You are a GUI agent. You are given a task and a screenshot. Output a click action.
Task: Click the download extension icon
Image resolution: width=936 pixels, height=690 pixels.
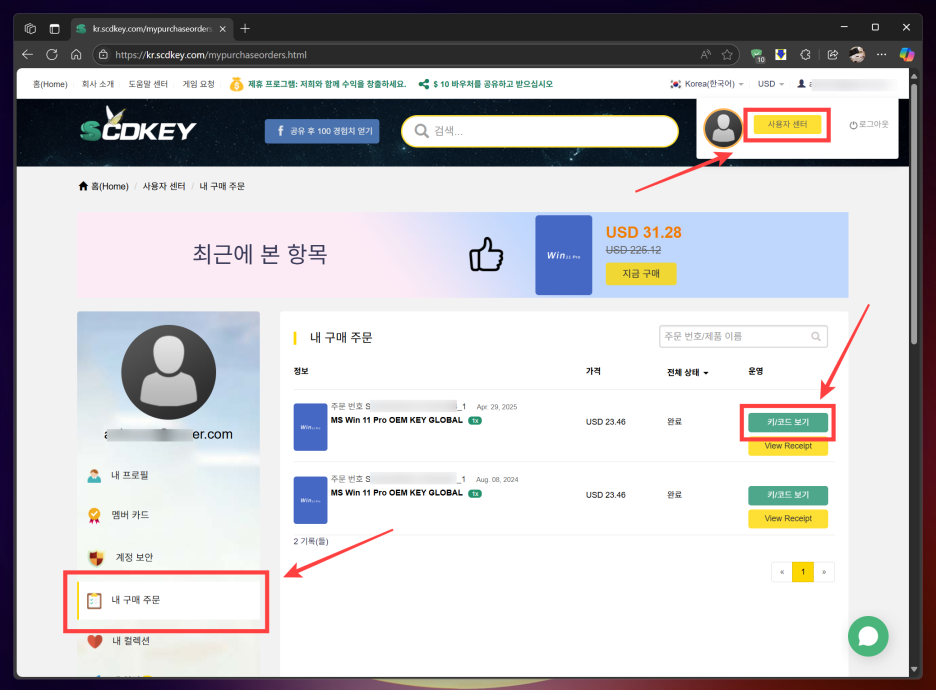click(x=780, y=54)
